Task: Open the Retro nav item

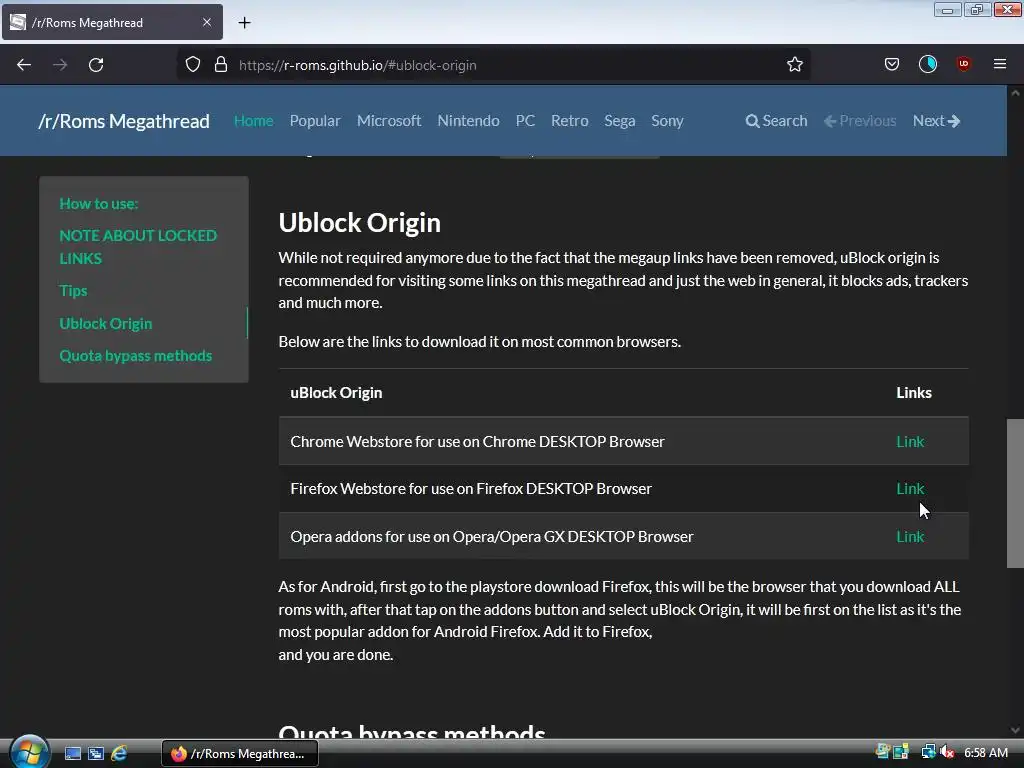Action: [569, 121]
